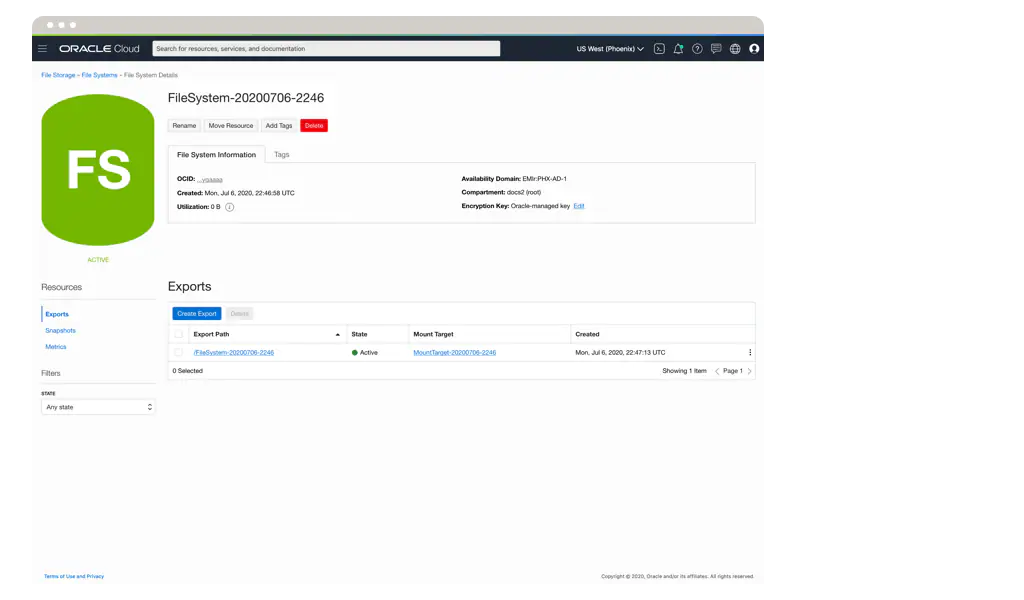Open the notifications bell
Viewport: 1024px width, 600px height.
tap(678, 48)
